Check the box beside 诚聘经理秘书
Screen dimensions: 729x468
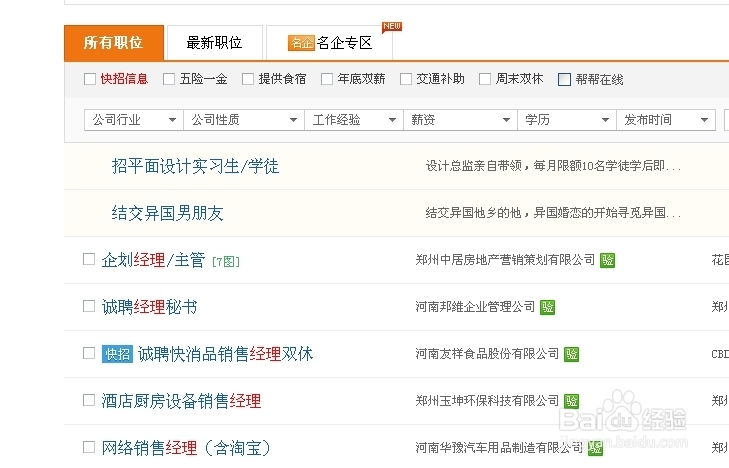89,306
